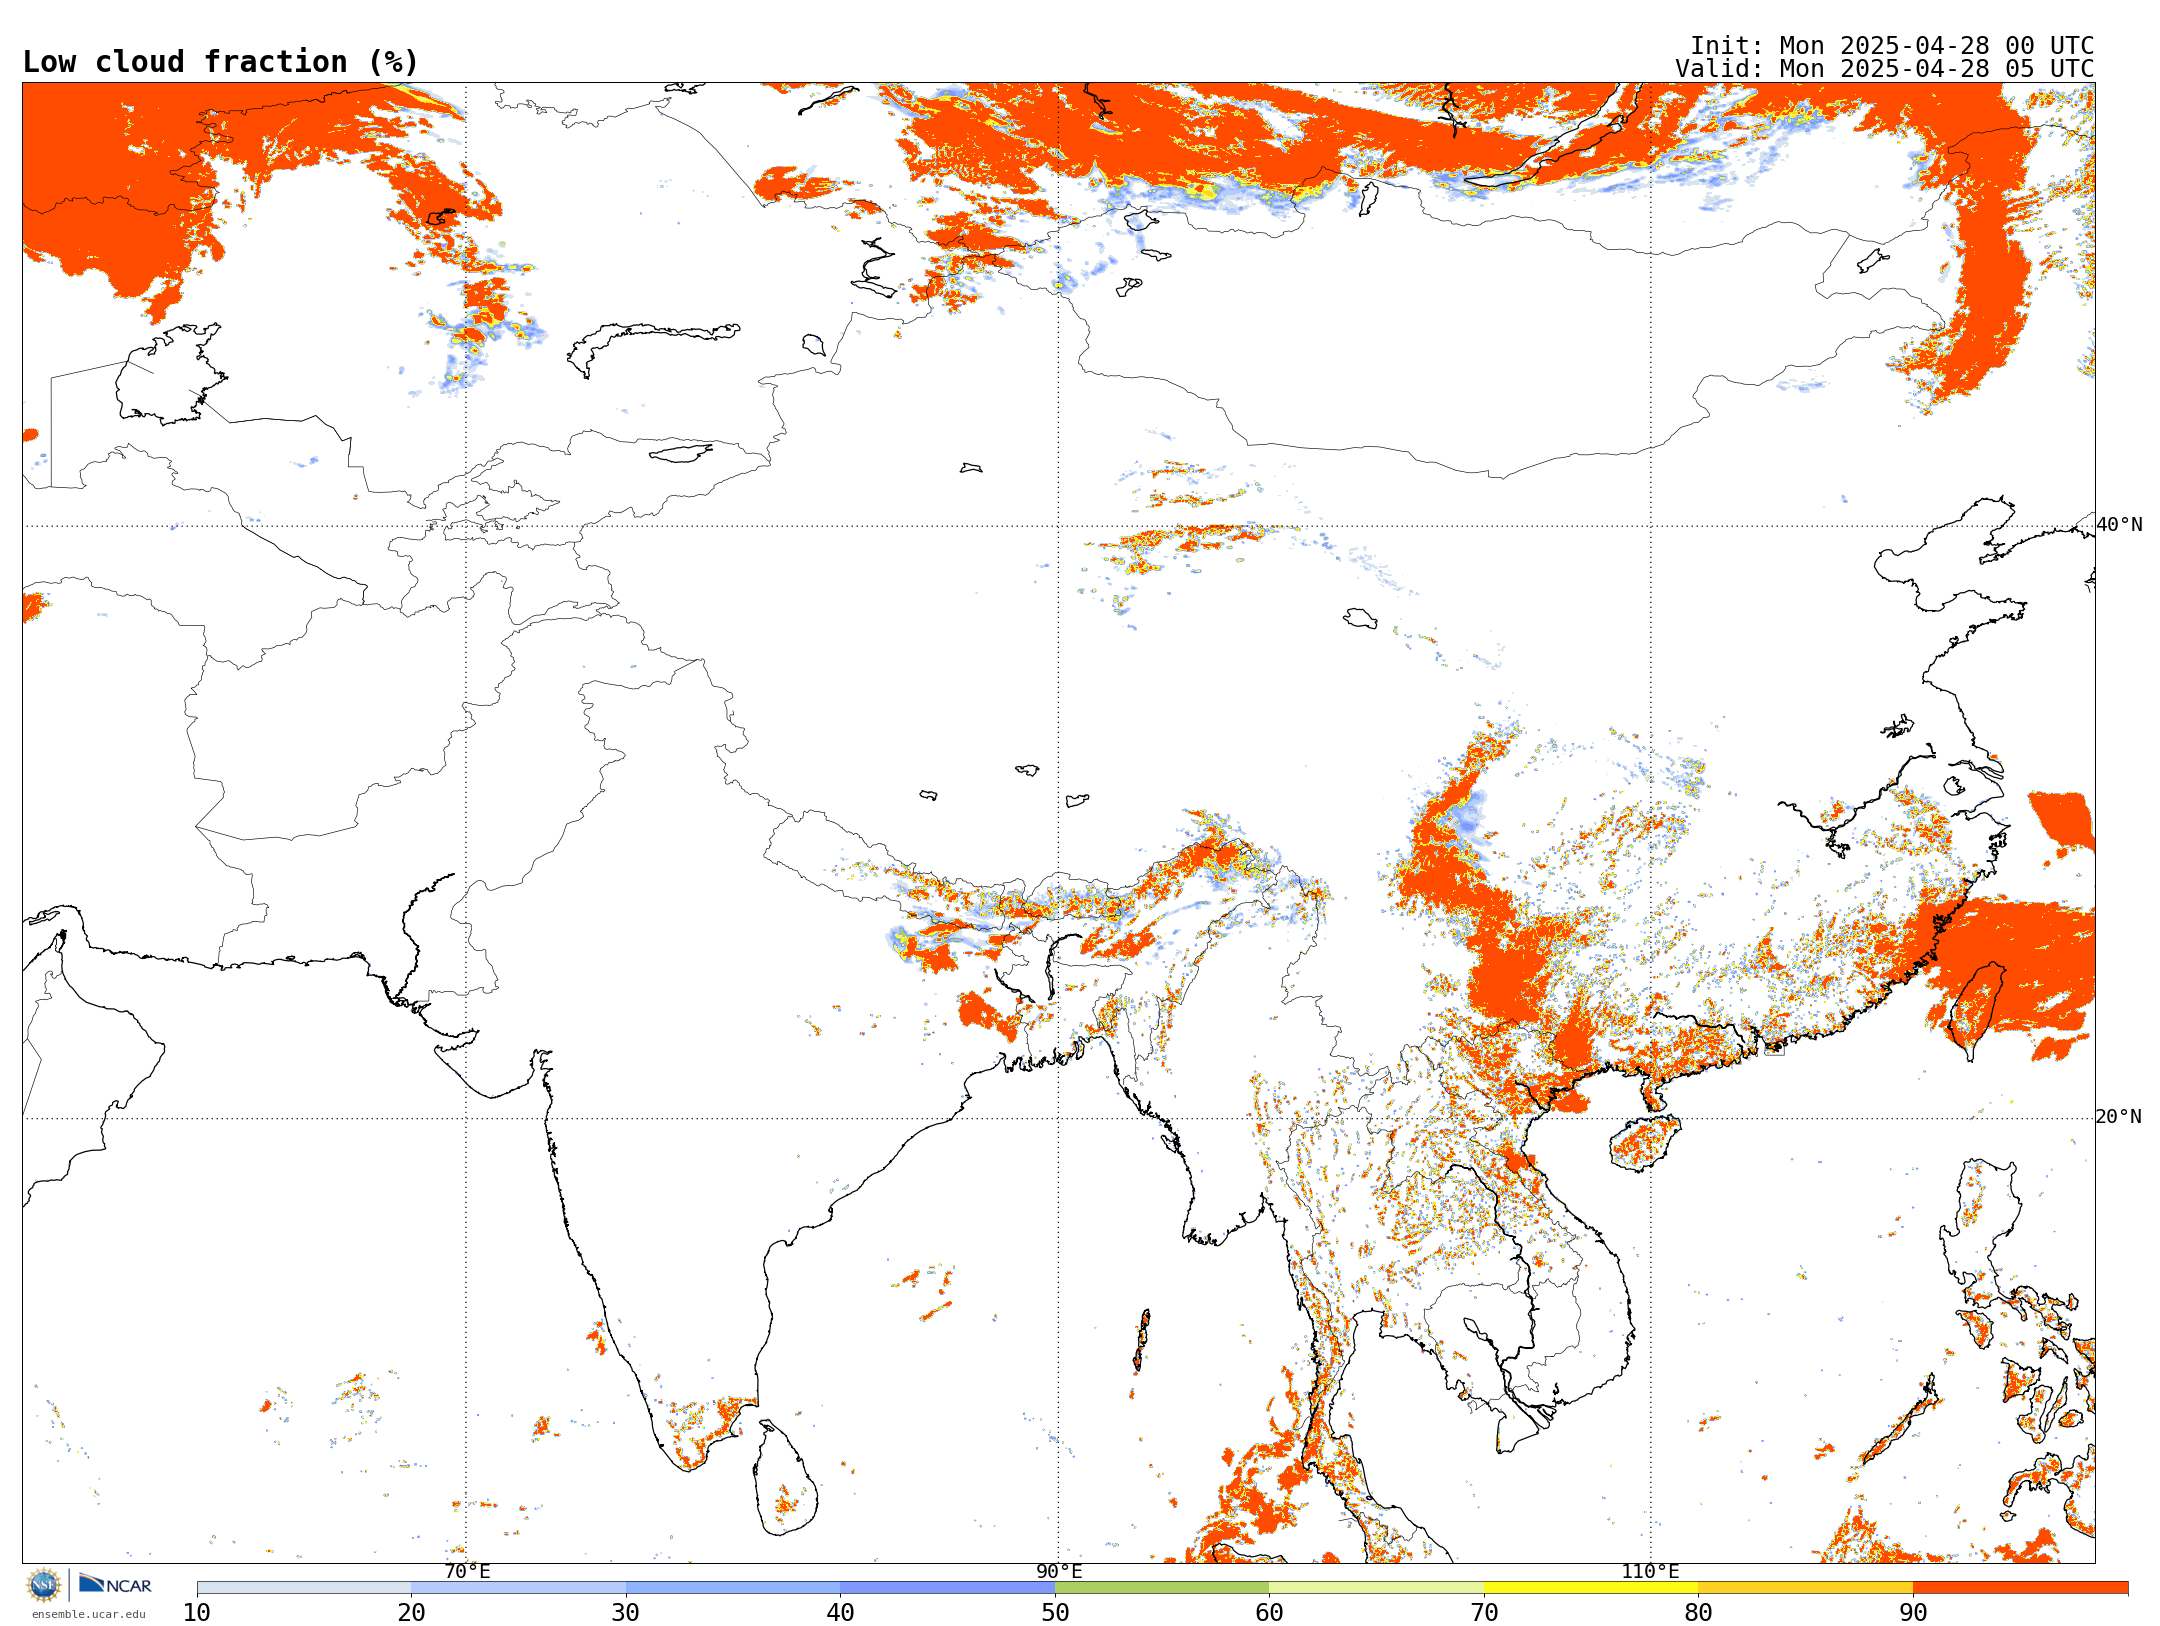Click the colorbar tick label '80'
The image size is (2160, 1626).
(x=1698, y=1613)
